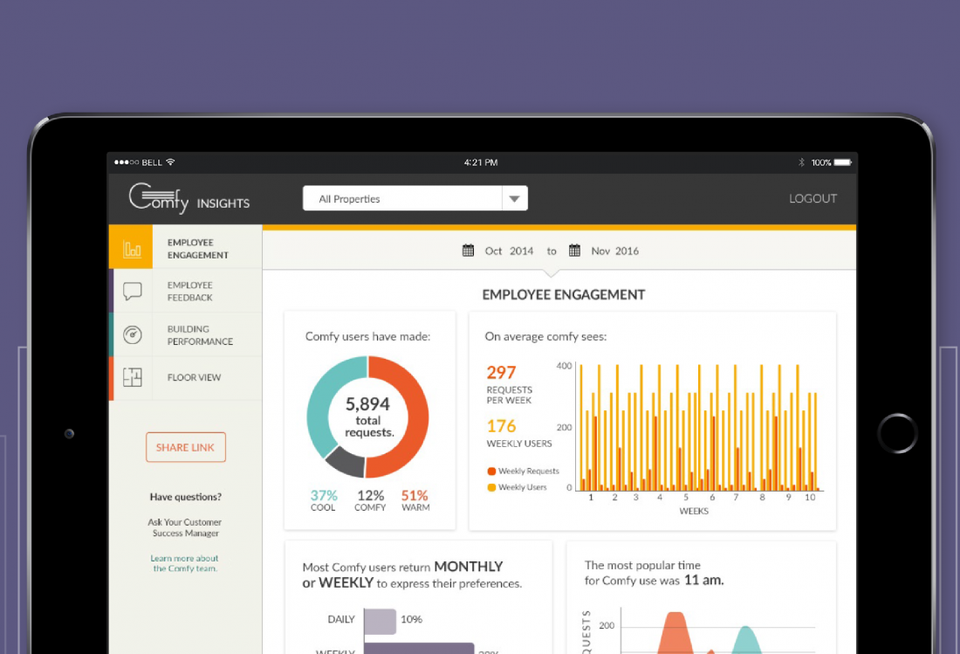Click the Weekly Requests legend label

tap(528, 471)
